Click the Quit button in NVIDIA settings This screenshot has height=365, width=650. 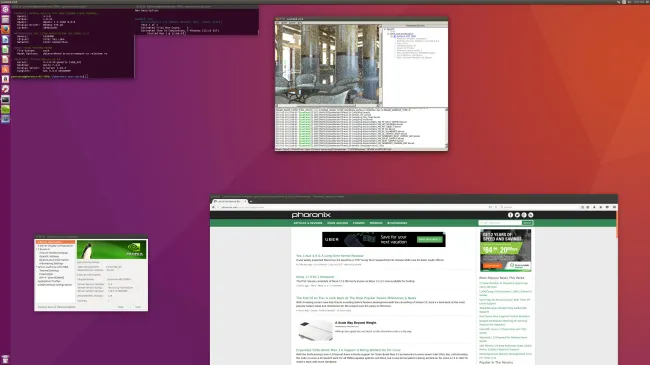coord(138,307)
